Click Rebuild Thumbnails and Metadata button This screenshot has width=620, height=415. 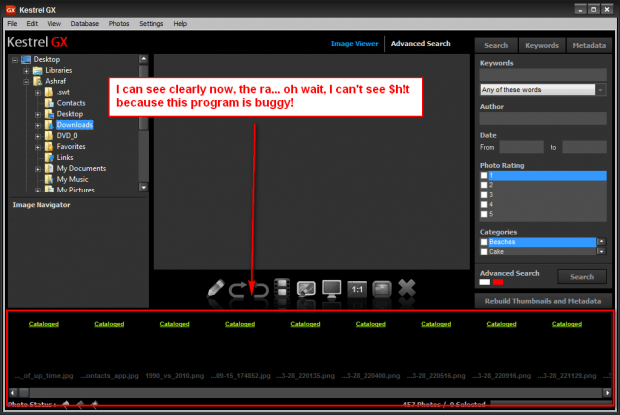click(541, 301)
